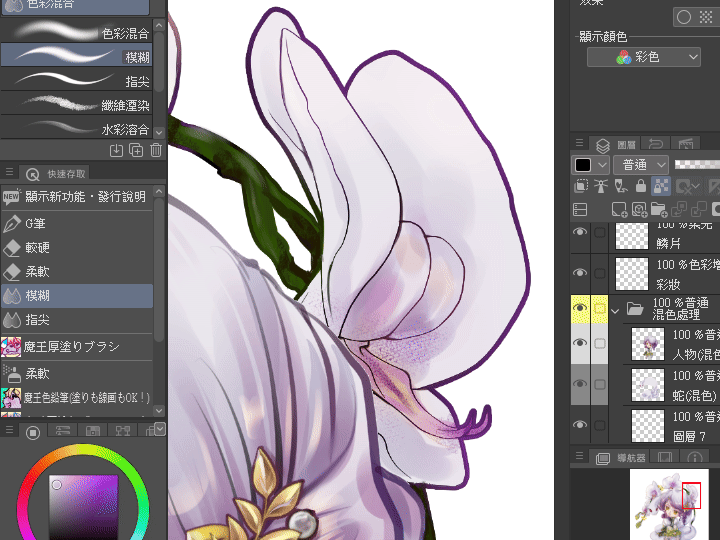Open the color wheel tab
Image resolution: width=720 pixels, height=540 pixels.
click(33, 432)
